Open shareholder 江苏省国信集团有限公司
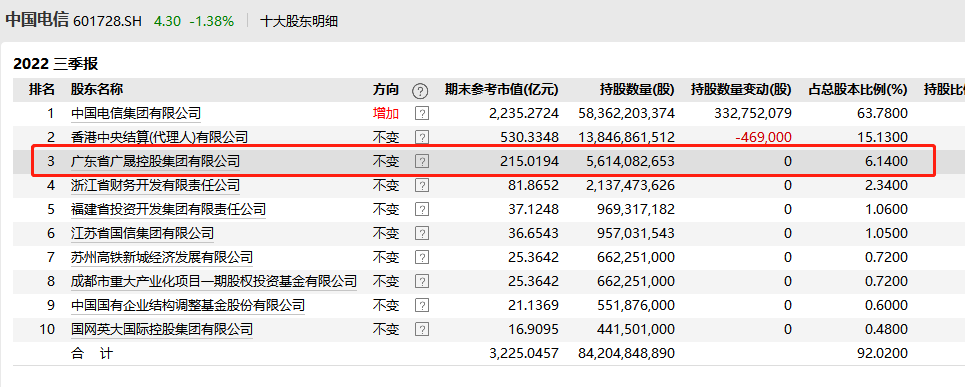Viewport: 965px width, 387px height. [143, 233]
